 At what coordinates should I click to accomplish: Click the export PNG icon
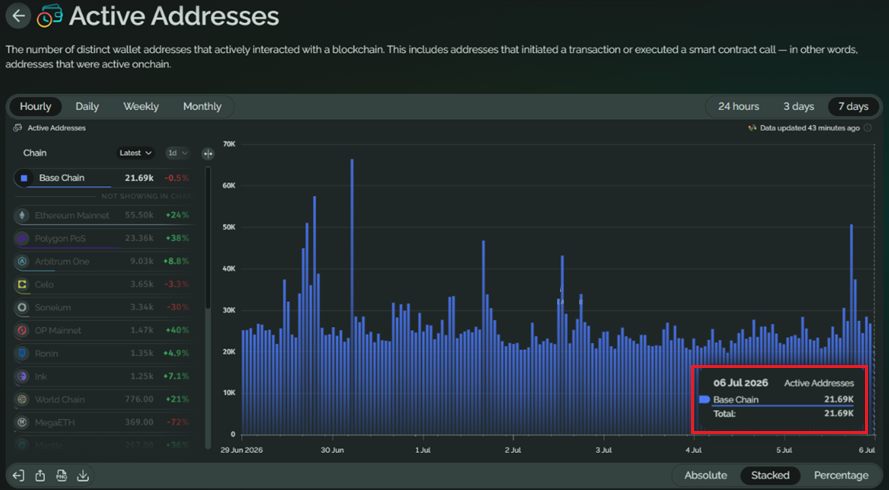[x=62, y=475]
